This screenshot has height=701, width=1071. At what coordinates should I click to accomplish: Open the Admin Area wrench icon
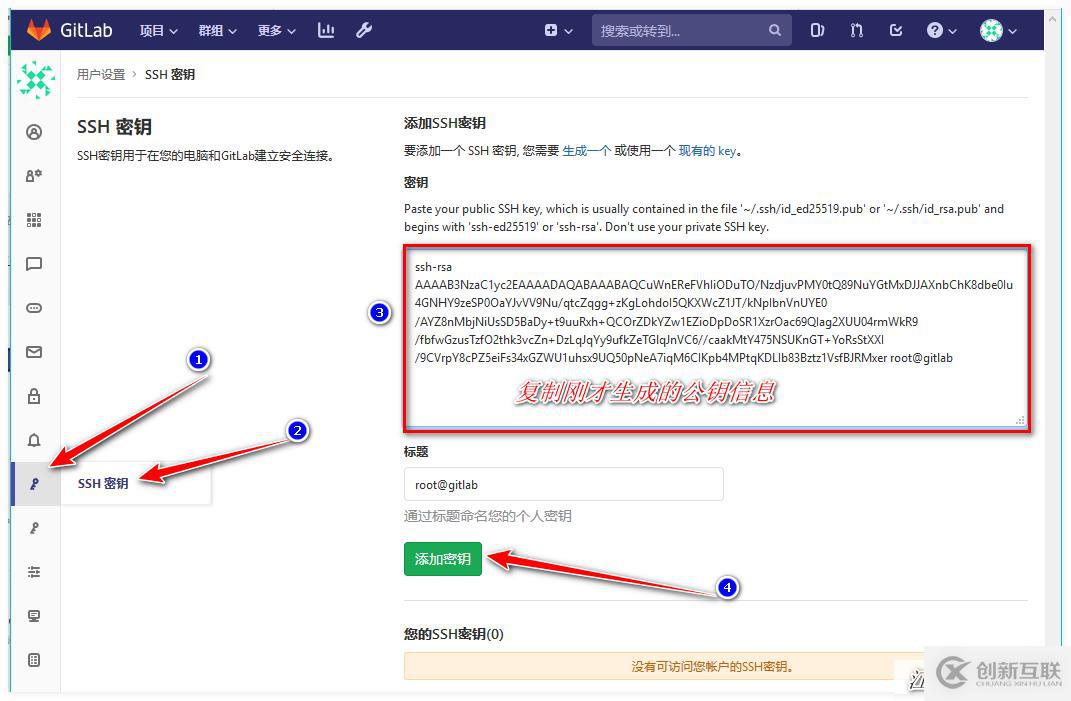363,30
